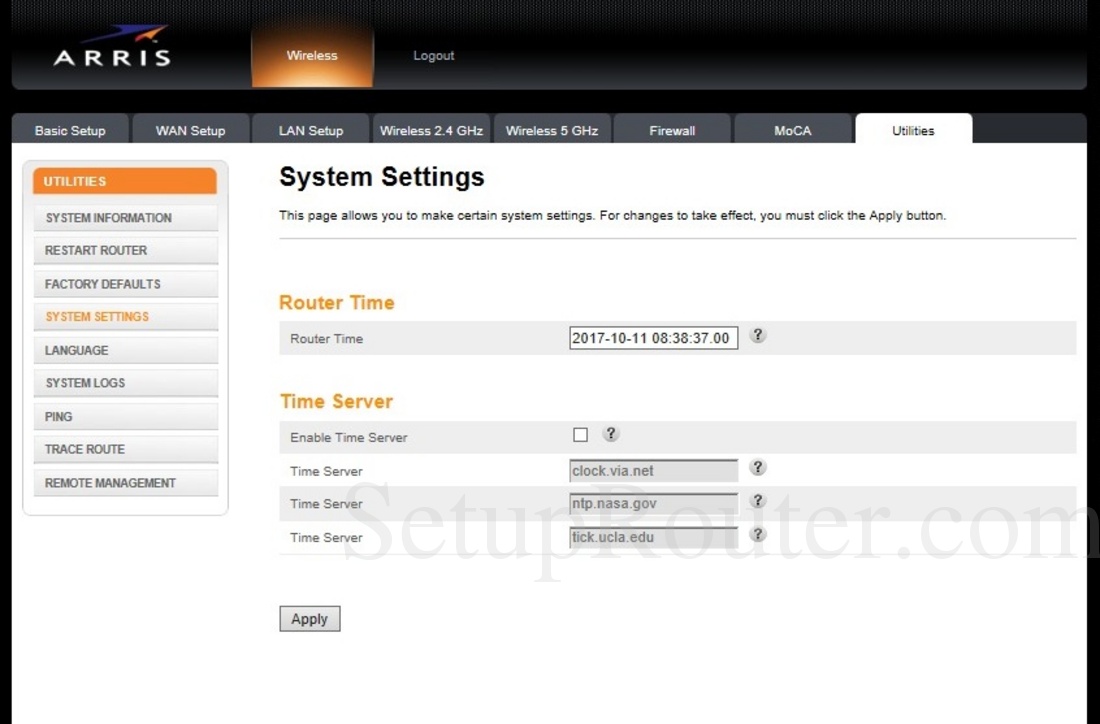Open the MoCA tab
This screenshot has height=724, width=1100.
coord(793,130)
